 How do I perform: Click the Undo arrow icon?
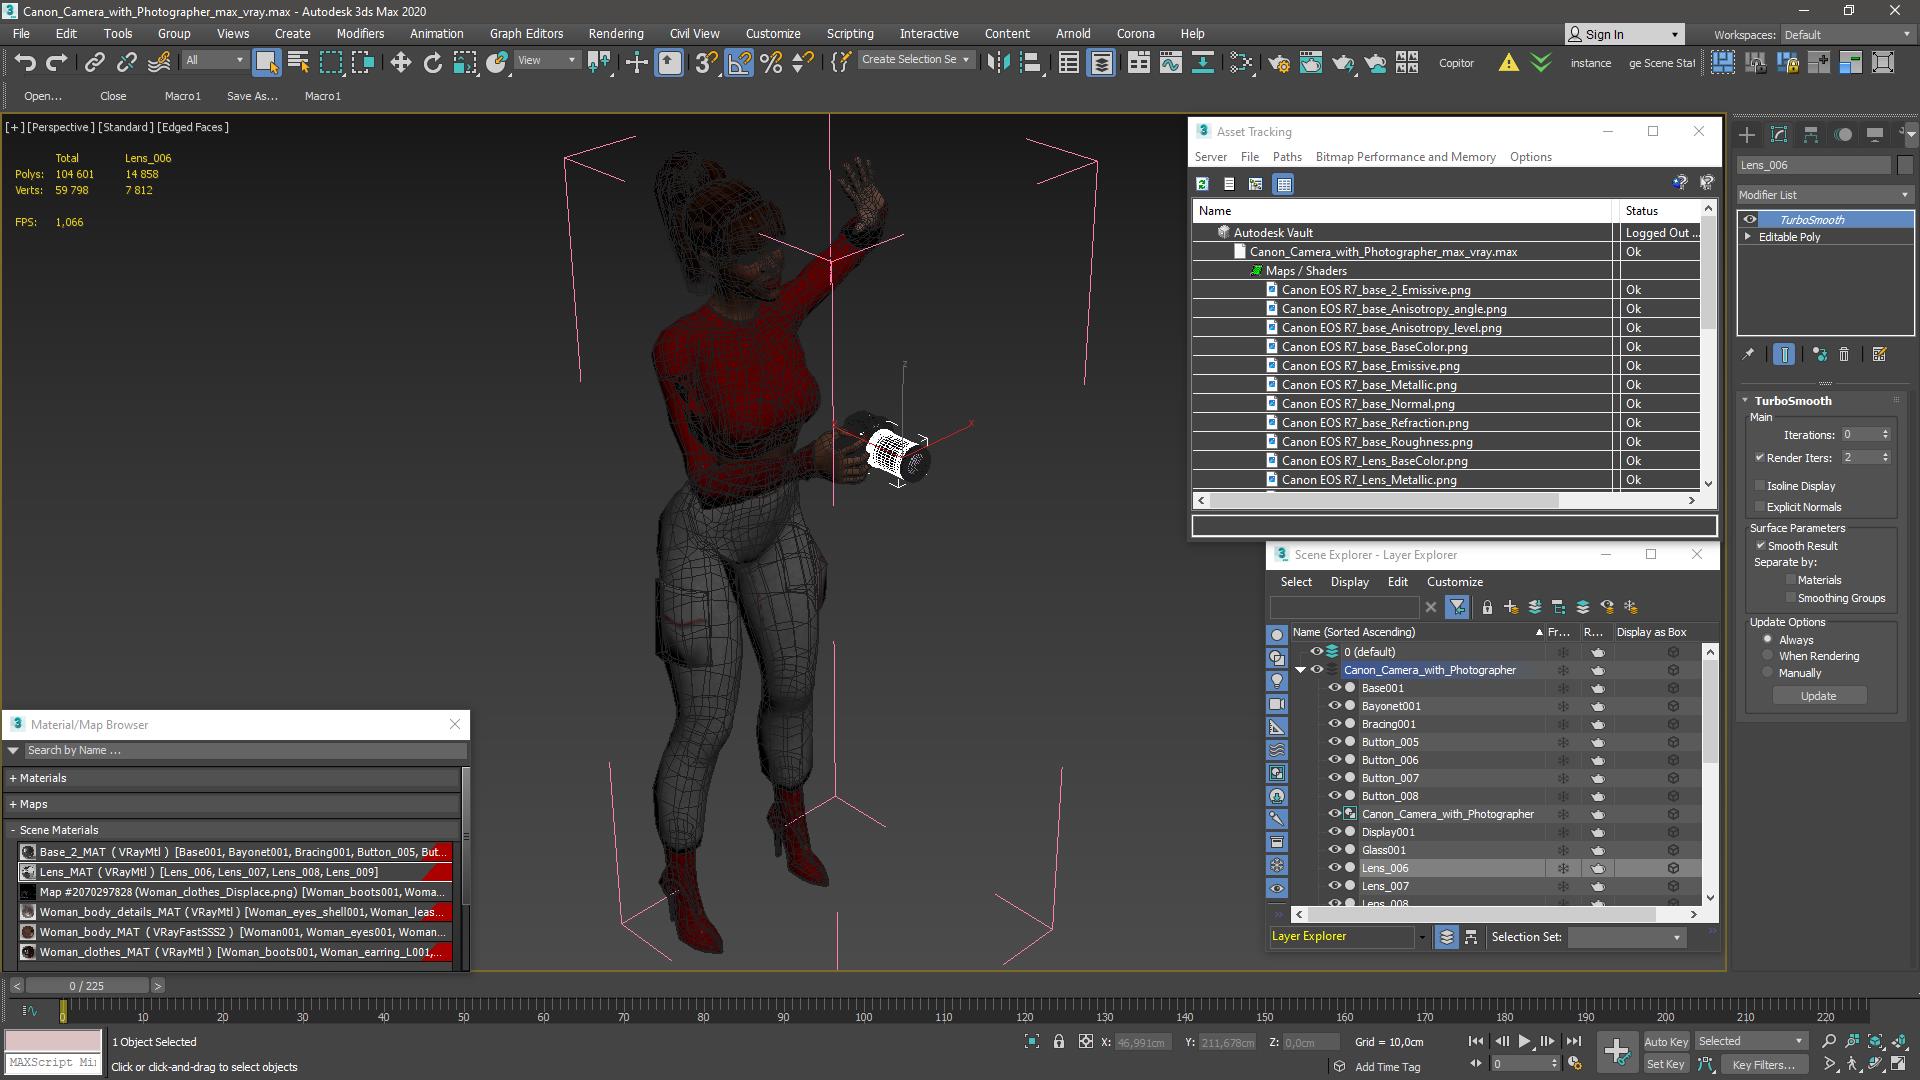[x=25, y=63]
